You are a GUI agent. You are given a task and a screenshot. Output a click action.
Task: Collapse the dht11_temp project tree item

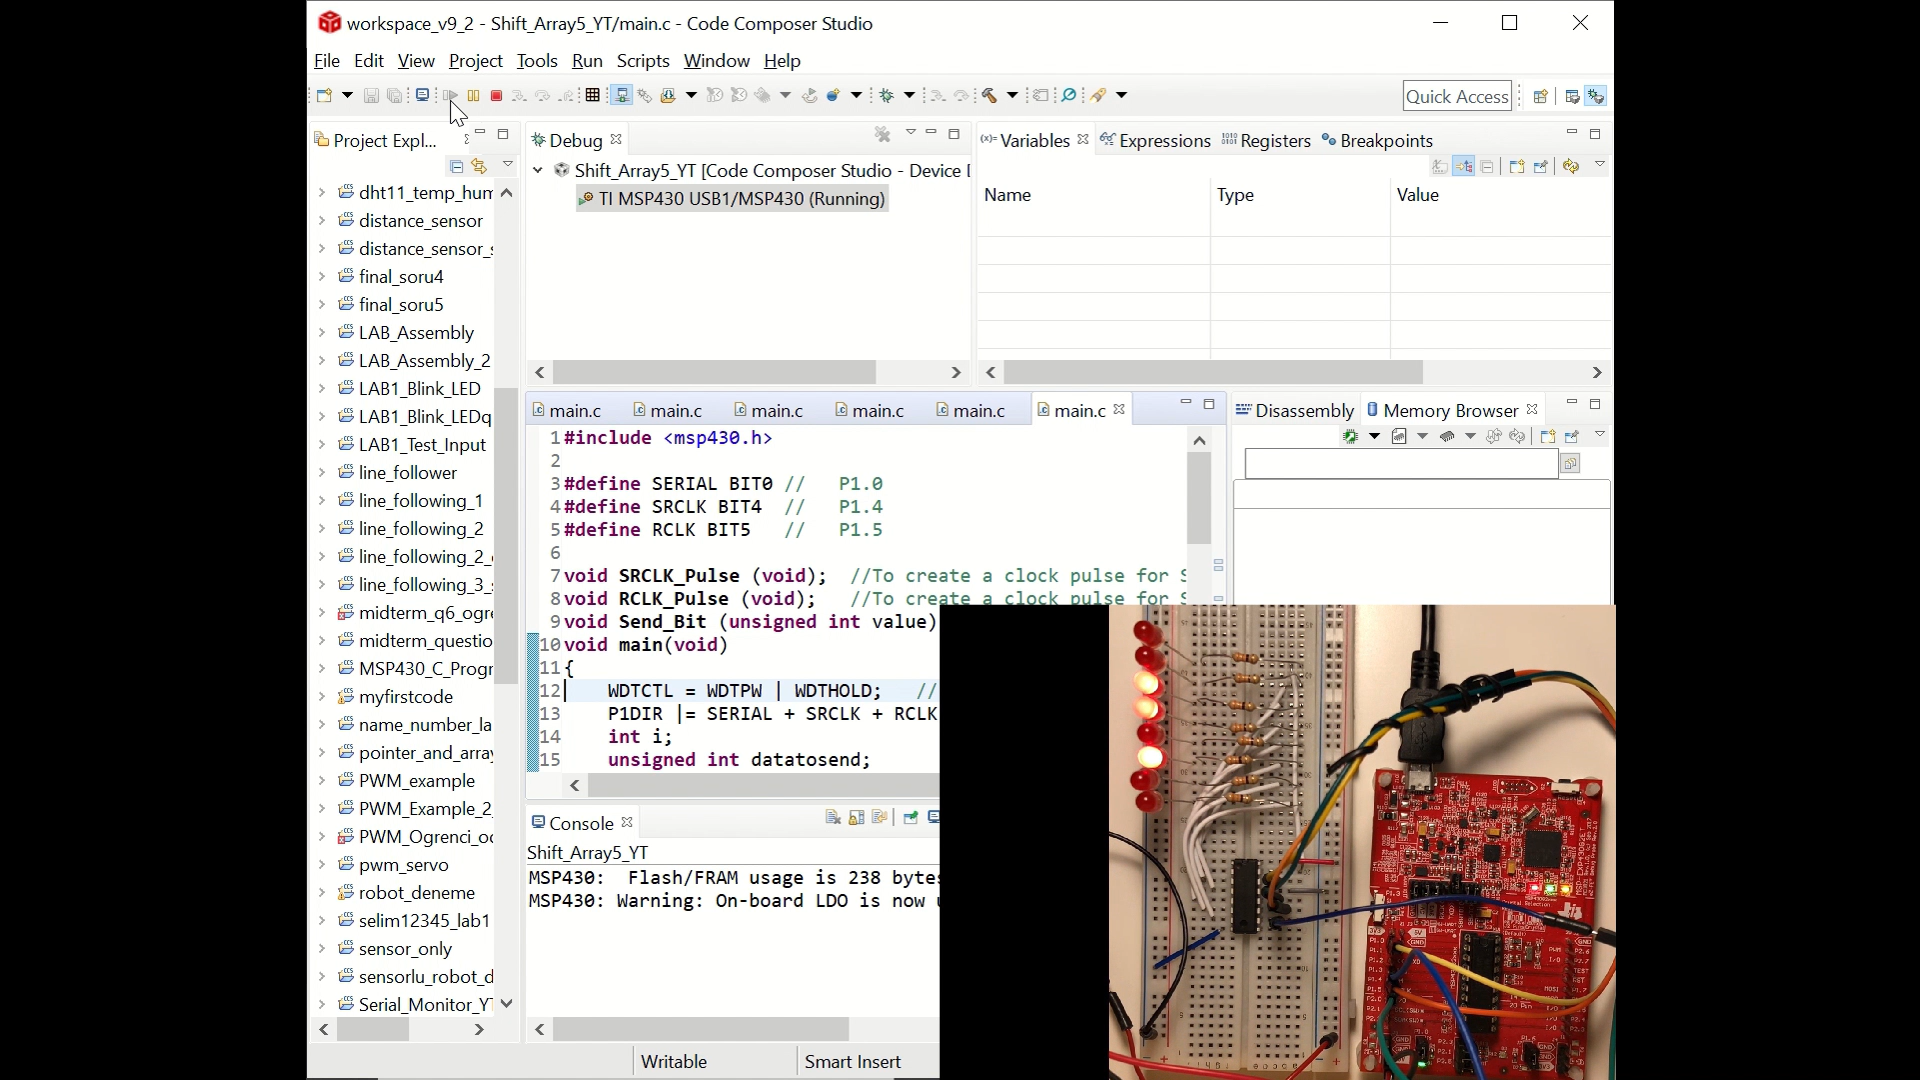[322, 192]
